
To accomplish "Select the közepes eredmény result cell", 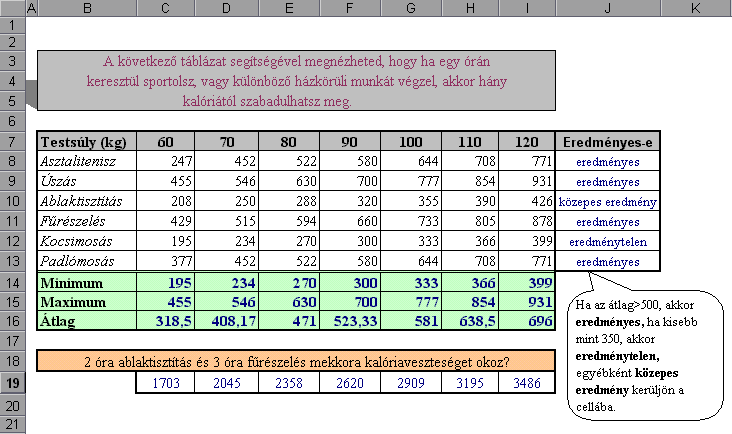I will point(610,201).
